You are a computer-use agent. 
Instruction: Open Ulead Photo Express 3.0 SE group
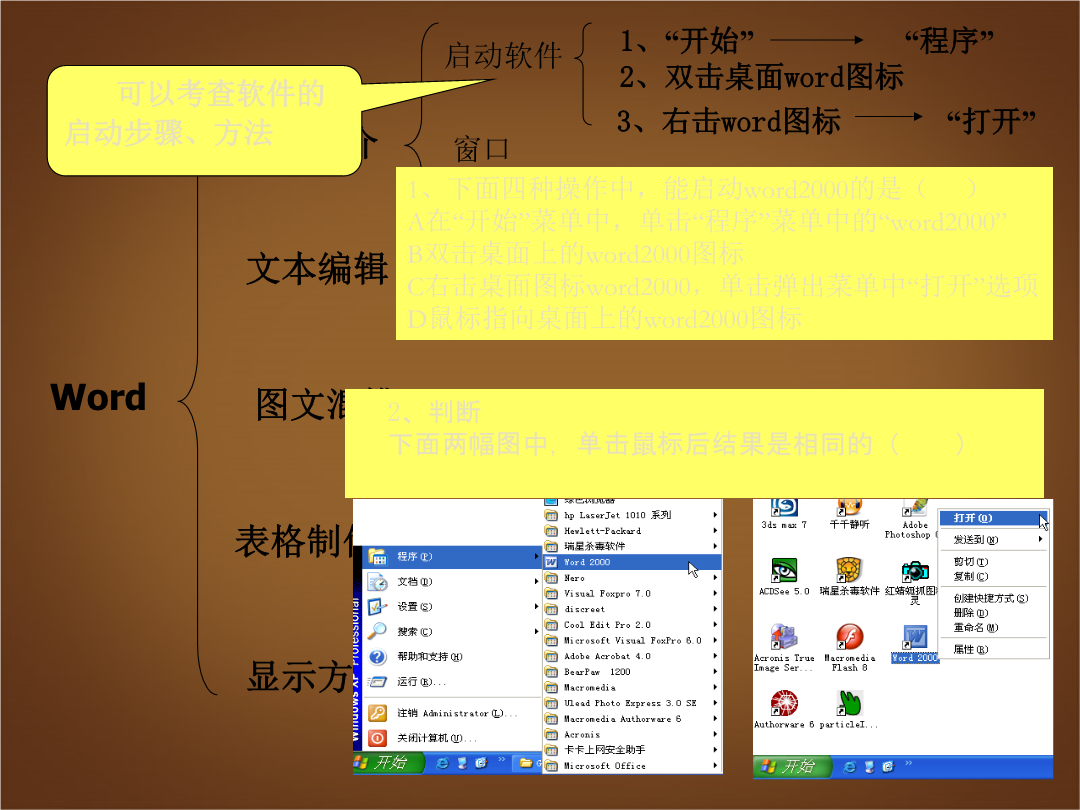(632, 703)
